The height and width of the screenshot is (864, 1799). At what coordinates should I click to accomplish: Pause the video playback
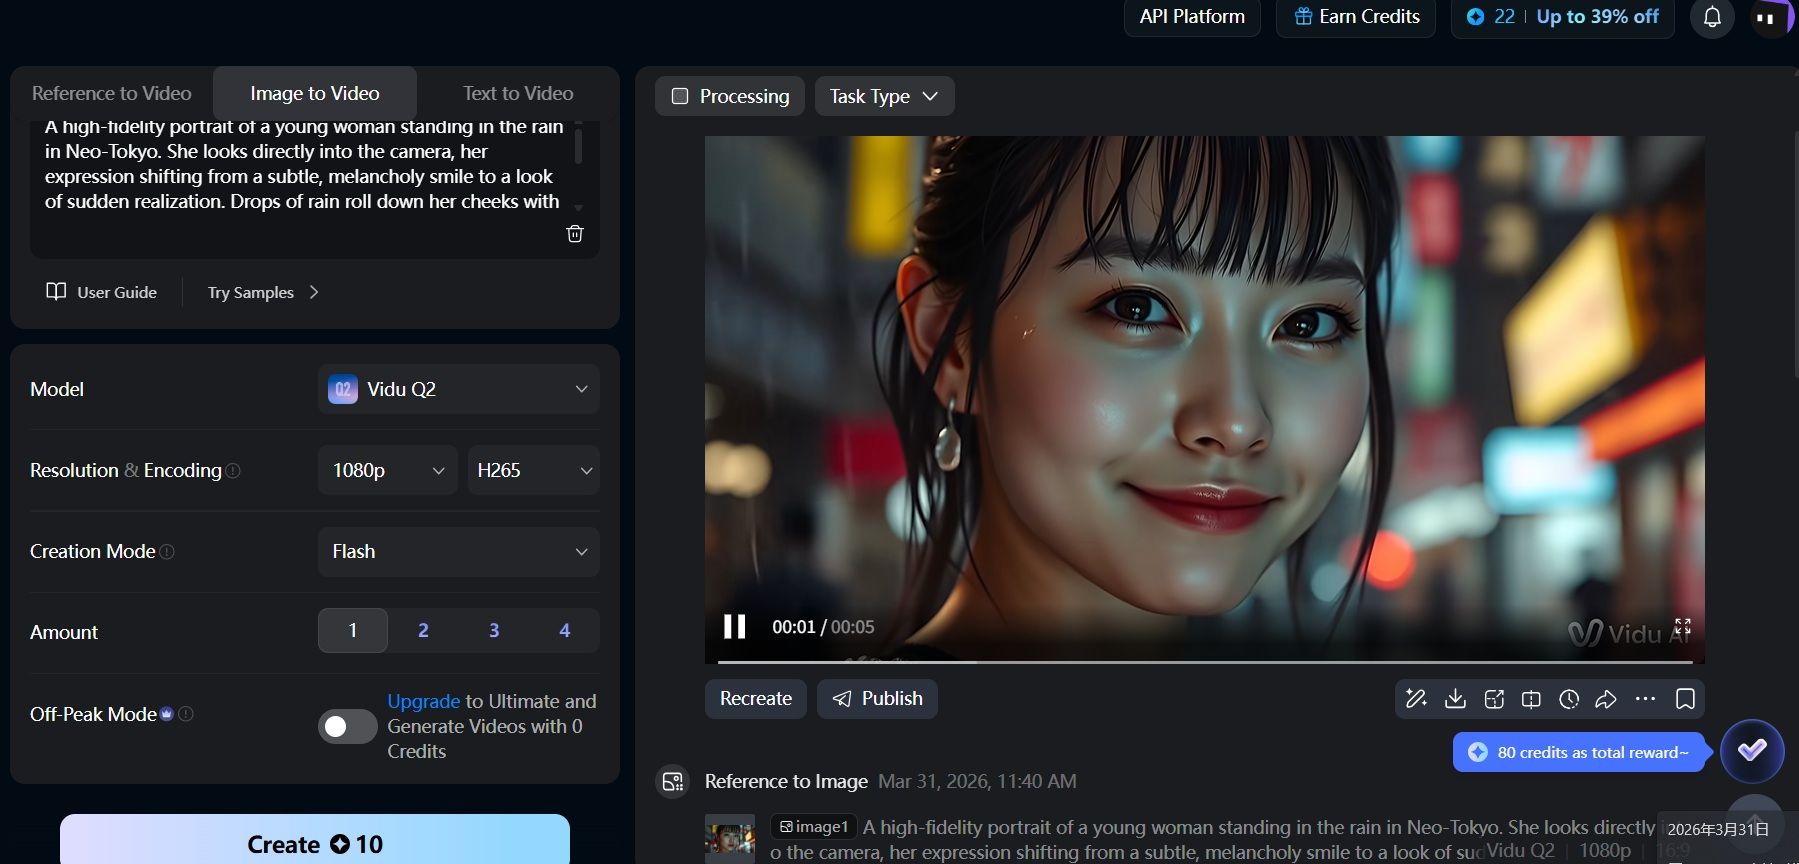(x=735, y=627)
